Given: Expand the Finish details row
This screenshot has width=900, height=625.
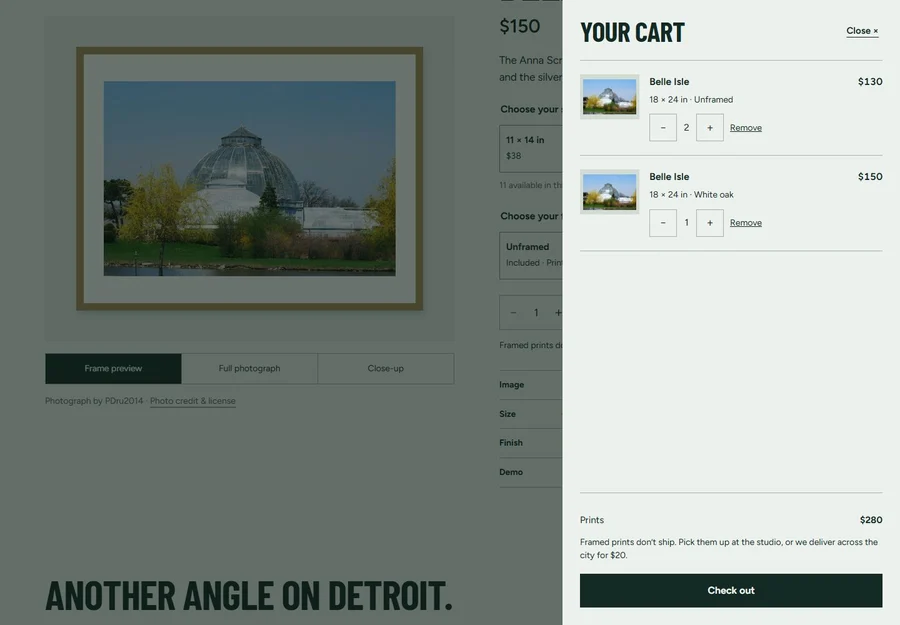Looking at the screenshot, I should (531, 443).
